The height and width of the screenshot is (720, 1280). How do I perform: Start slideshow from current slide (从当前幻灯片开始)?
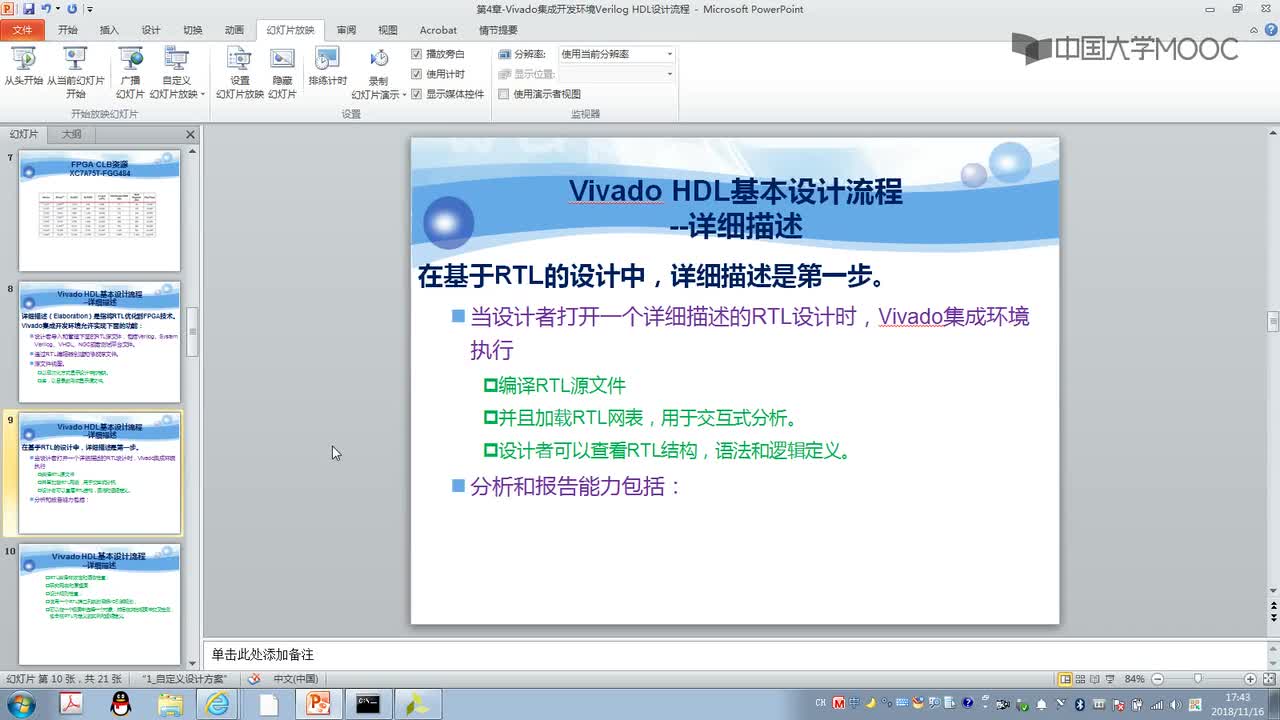pos(76,72)
